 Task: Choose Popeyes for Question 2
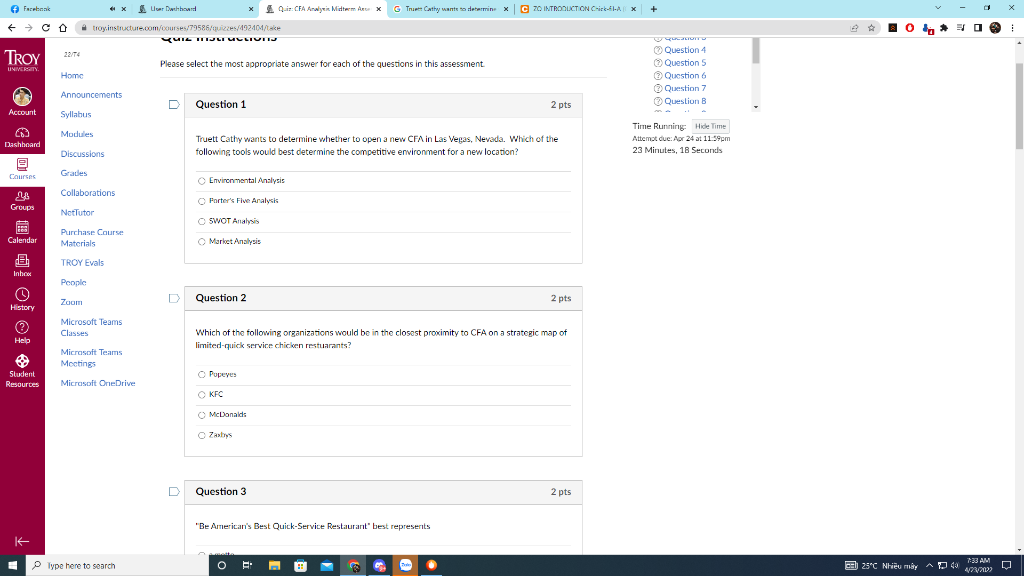(x=202, y=375)
